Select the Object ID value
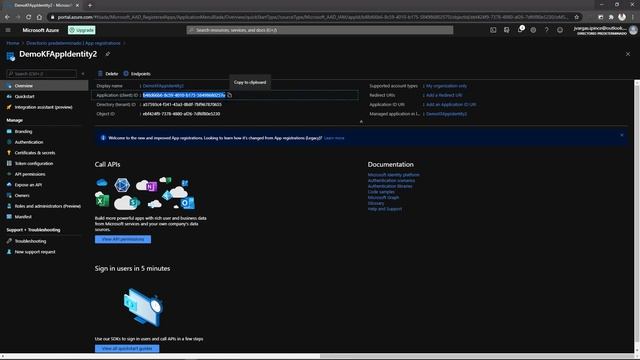Screen dimensions: 640x360 (x=181, y=114)
